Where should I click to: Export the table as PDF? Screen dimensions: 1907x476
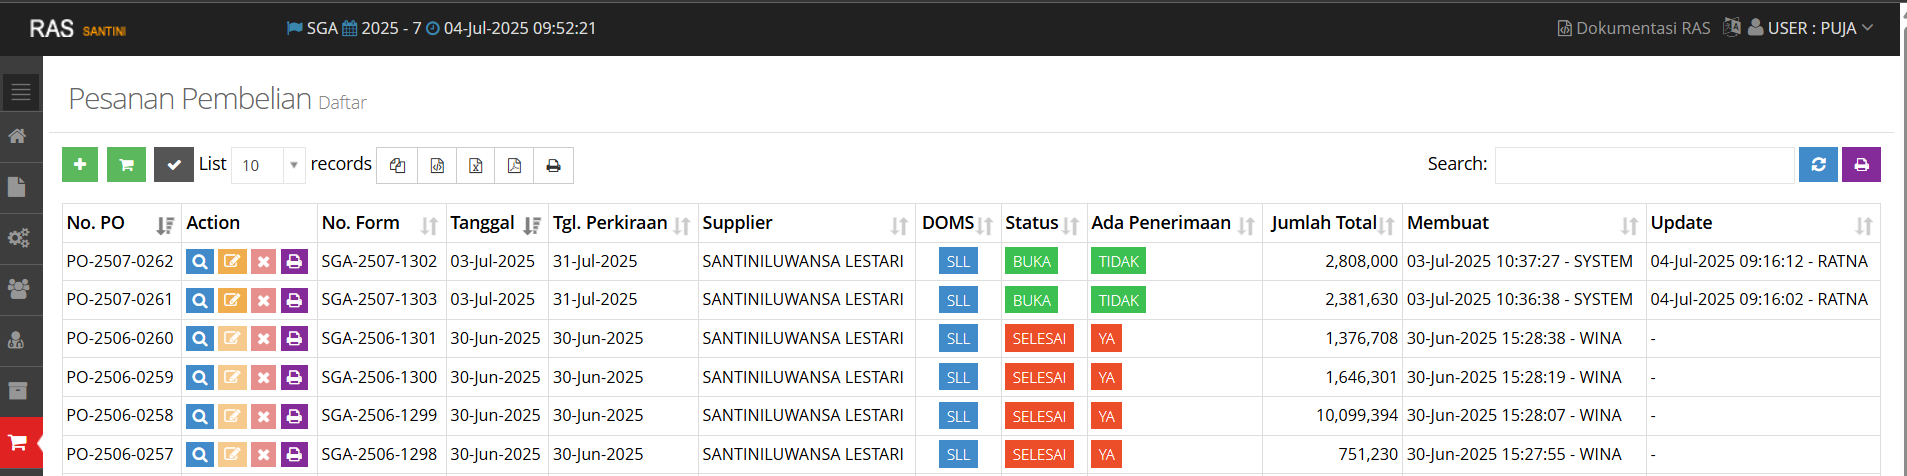514,166
